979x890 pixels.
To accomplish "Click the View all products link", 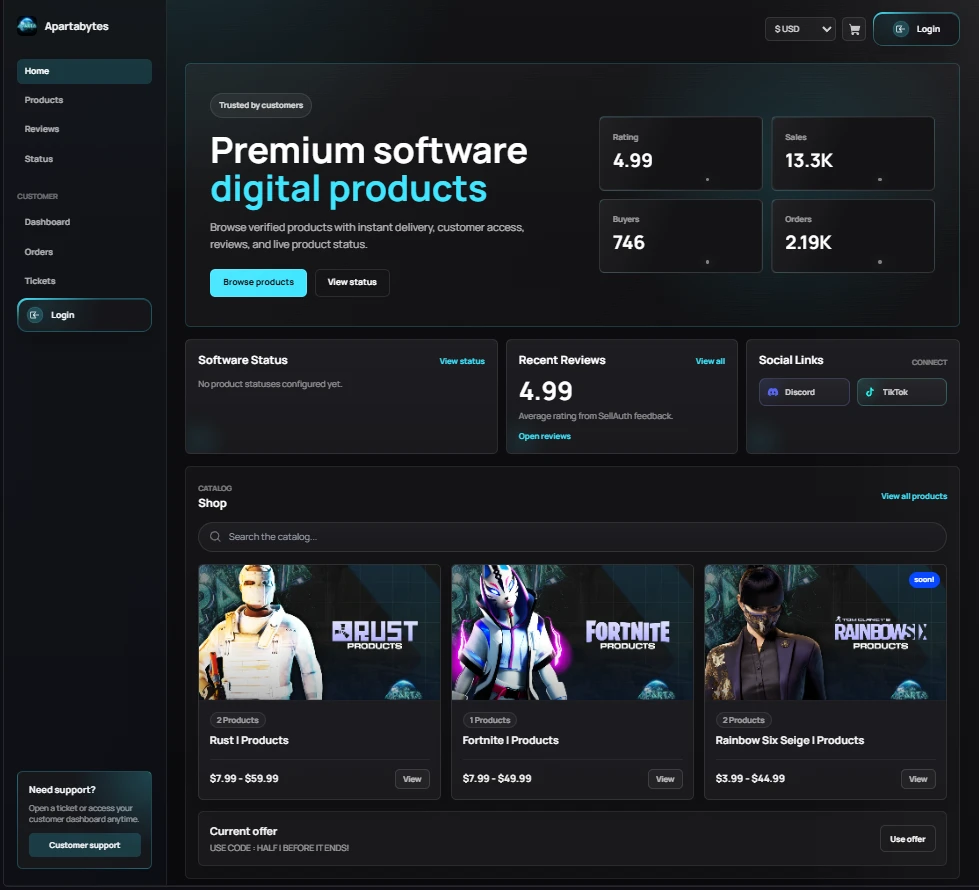I will (x=914, y=496).
